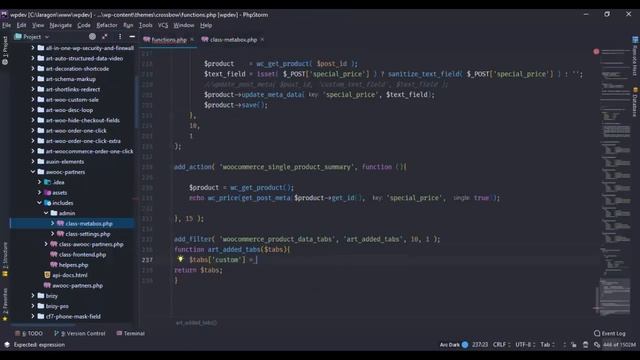
Task: Collapse the awooc-partners folder
Action: 33,172
